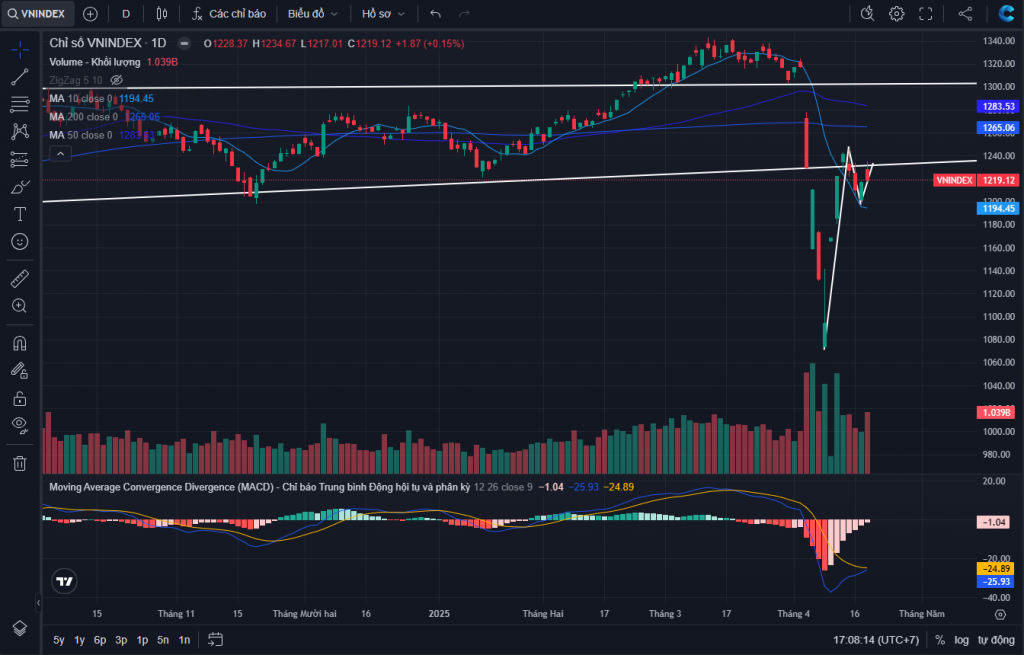The height and width of the screenshot is (655, 1024).
Task: Enter fullscreen mode
Action: click(925, 14)
